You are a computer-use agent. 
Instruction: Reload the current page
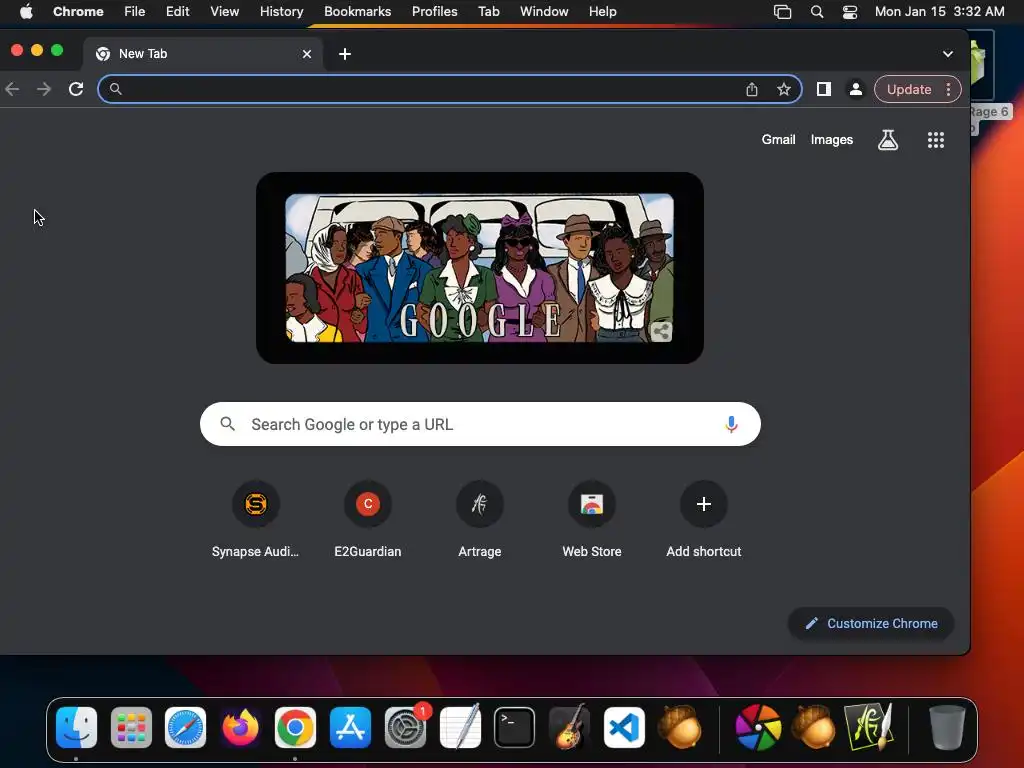click(x=76, y=89)
